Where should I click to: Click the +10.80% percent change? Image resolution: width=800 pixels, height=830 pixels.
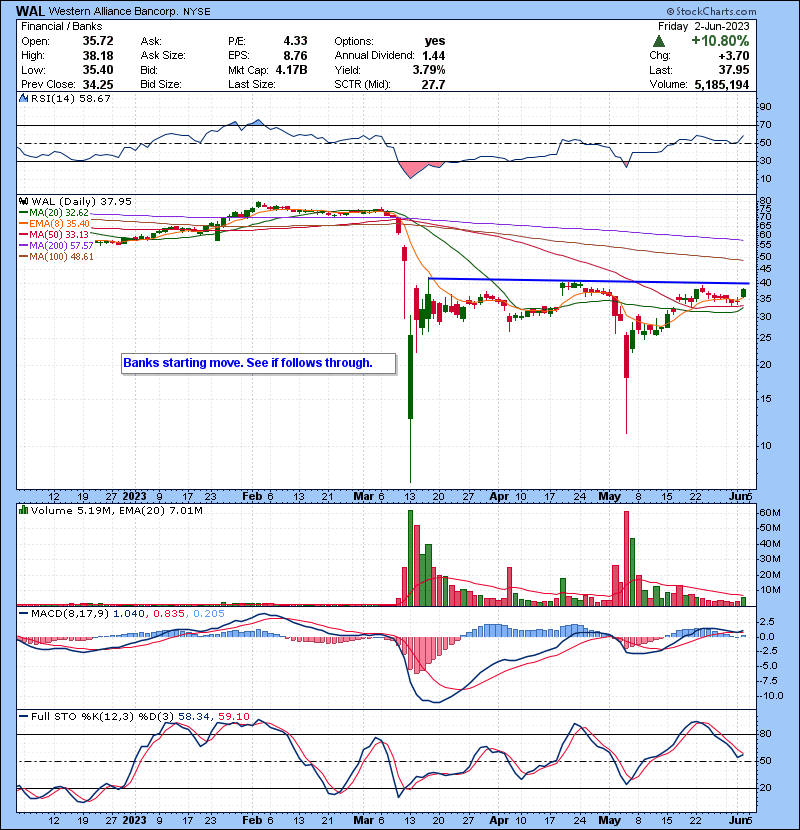[x=720, y=41]
